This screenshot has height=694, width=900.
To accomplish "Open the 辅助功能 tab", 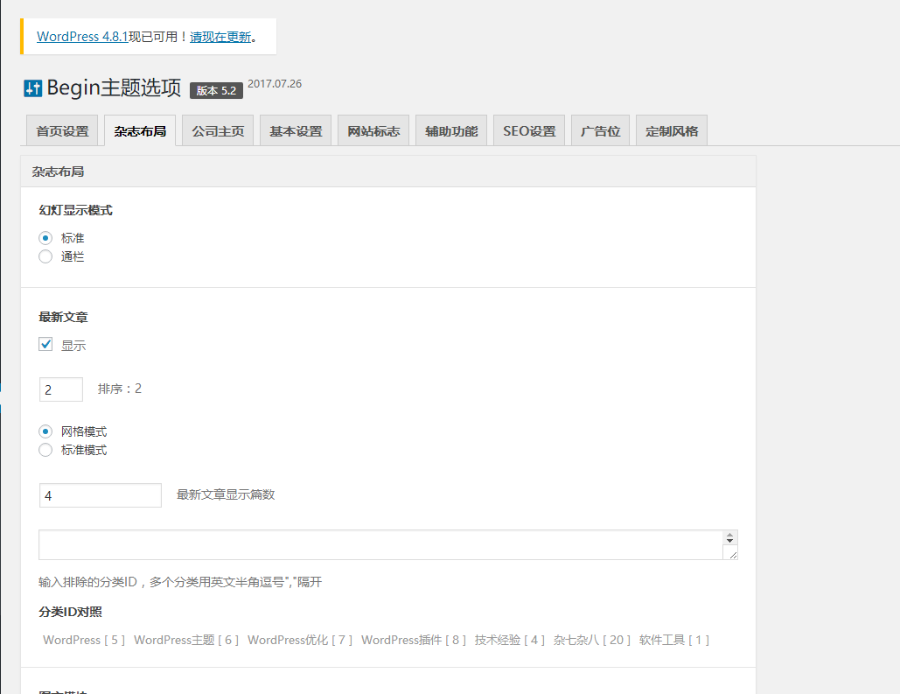I will [x=451, y=131].
